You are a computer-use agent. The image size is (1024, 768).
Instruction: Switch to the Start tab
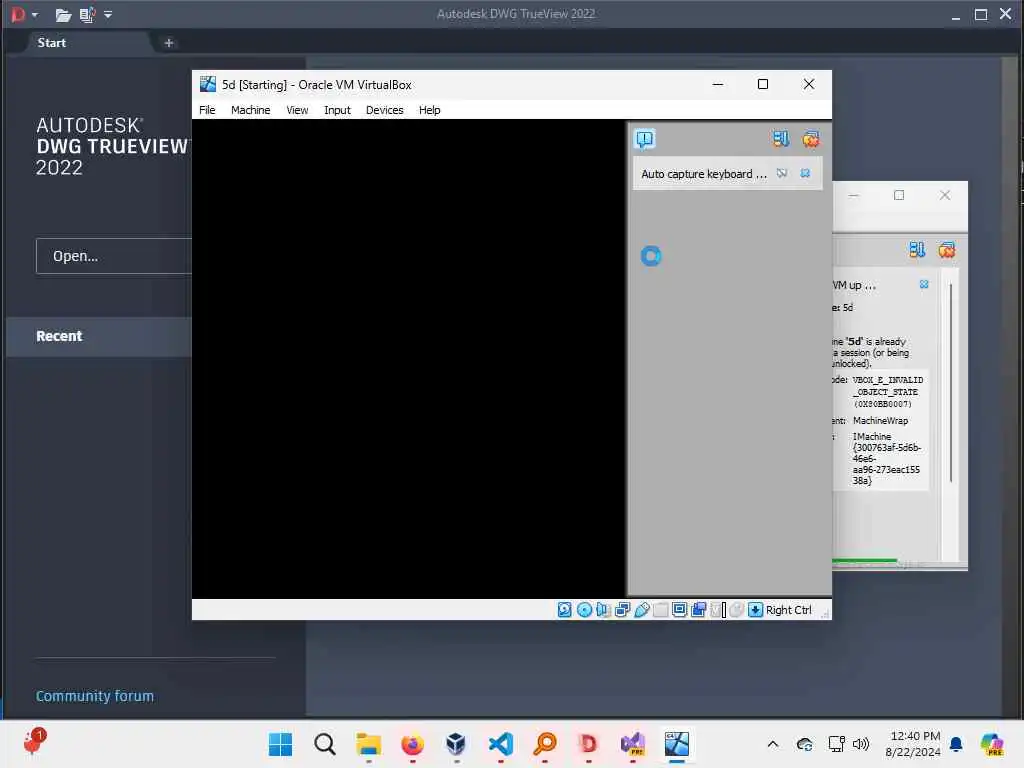click(52, 42)
